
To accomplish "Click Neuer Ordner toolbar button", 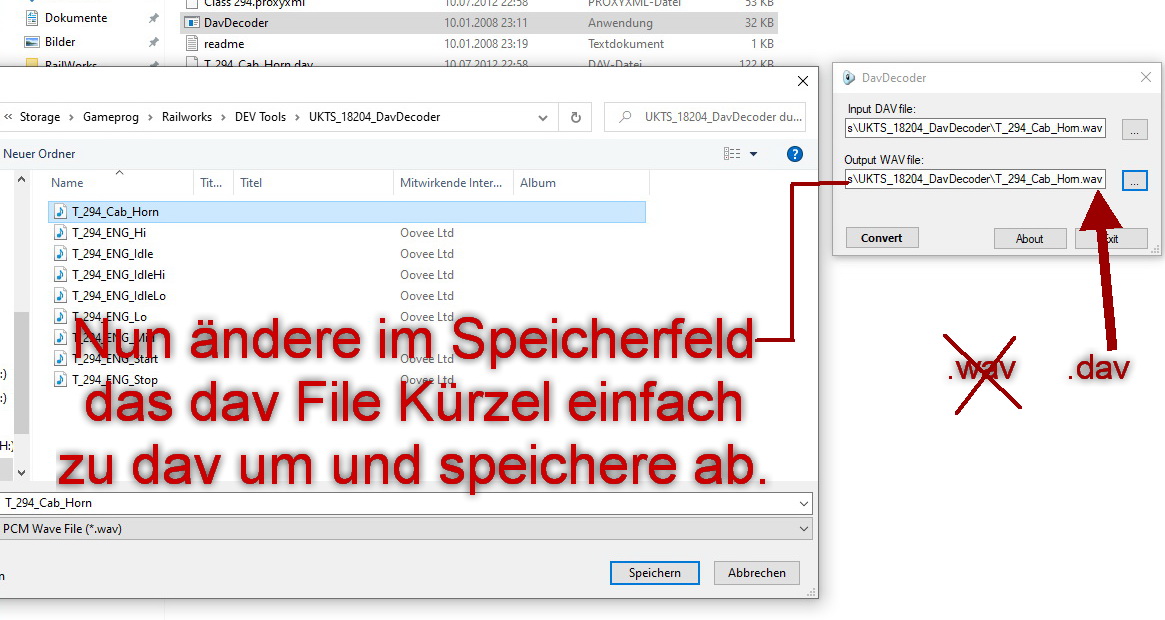I will click(39, 154).
